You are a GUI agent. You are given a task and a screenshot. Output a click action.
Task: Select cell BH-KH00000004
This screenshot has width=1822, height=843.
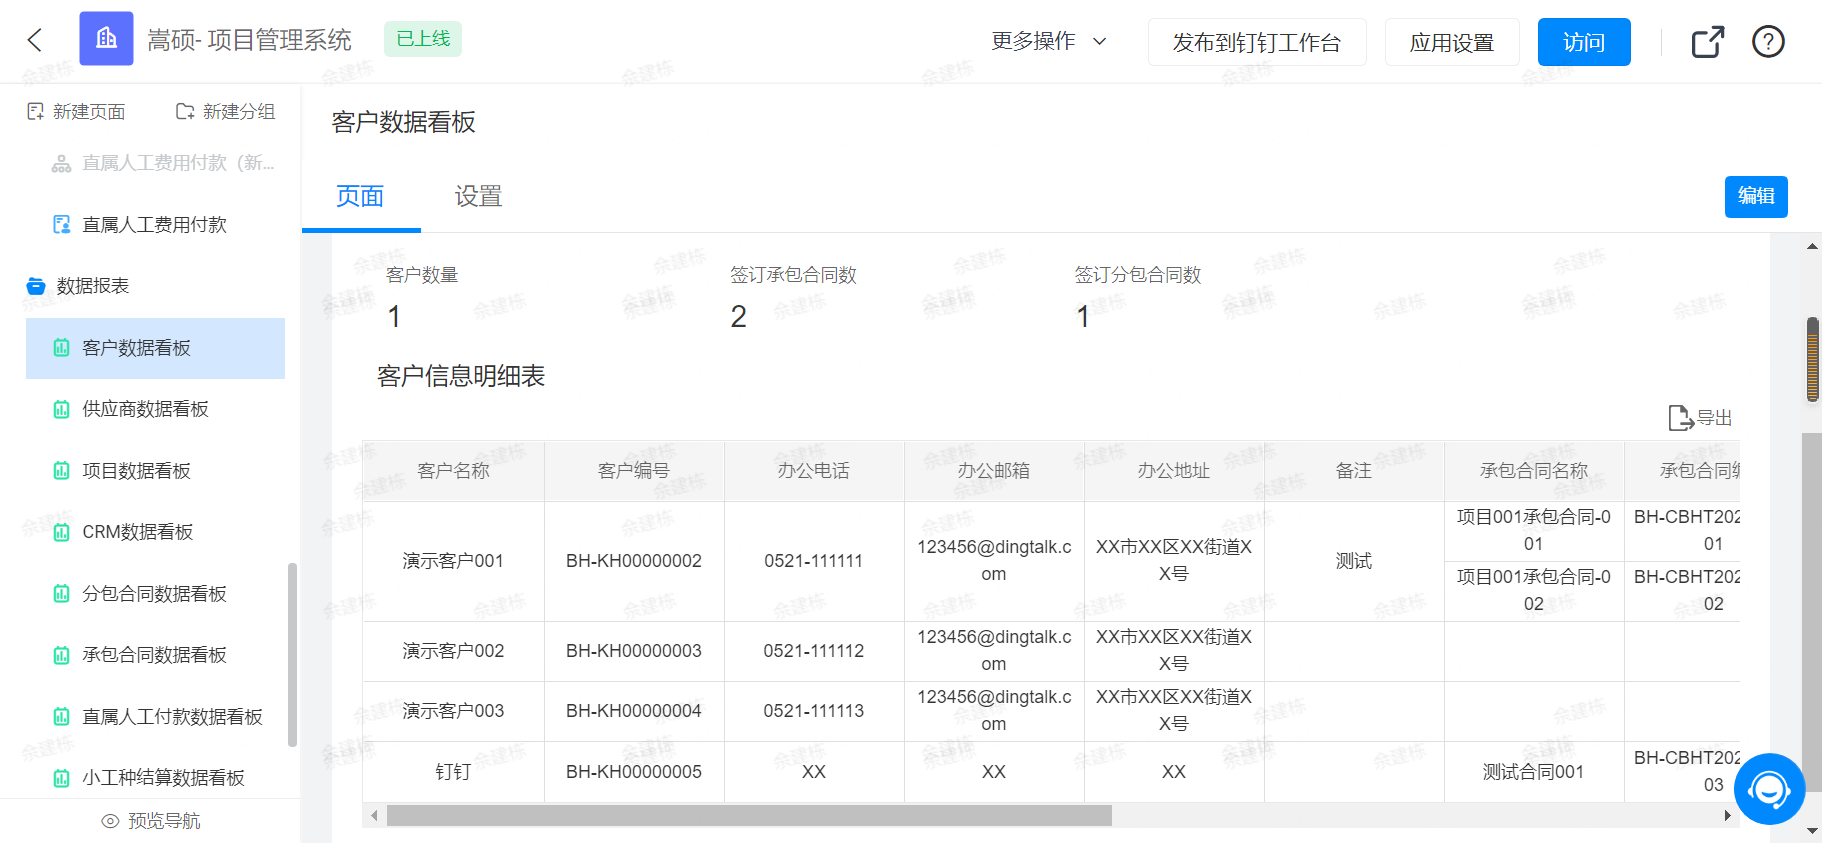coord(634,711)
